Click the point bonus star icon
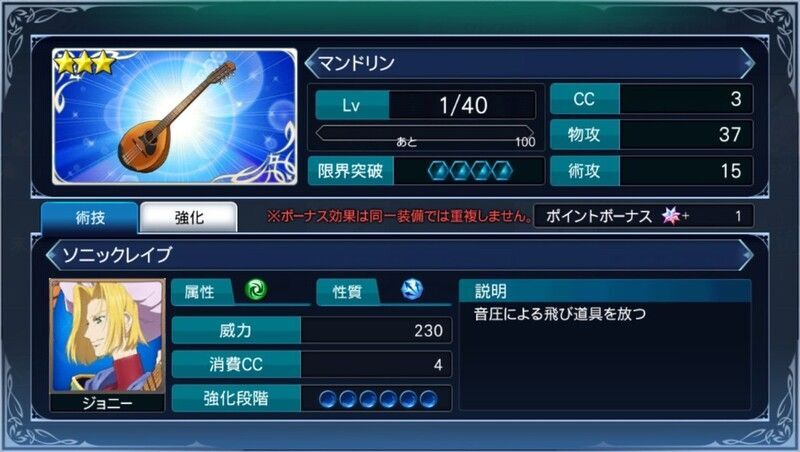Image resolution: width=800 pixels, height=452 pixels. click(671, 216)
